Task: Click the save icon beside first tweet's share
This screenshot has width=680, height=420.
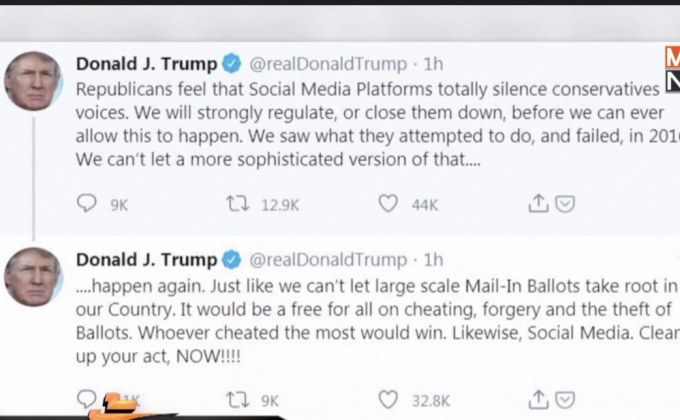Action: tap(565, 204)
